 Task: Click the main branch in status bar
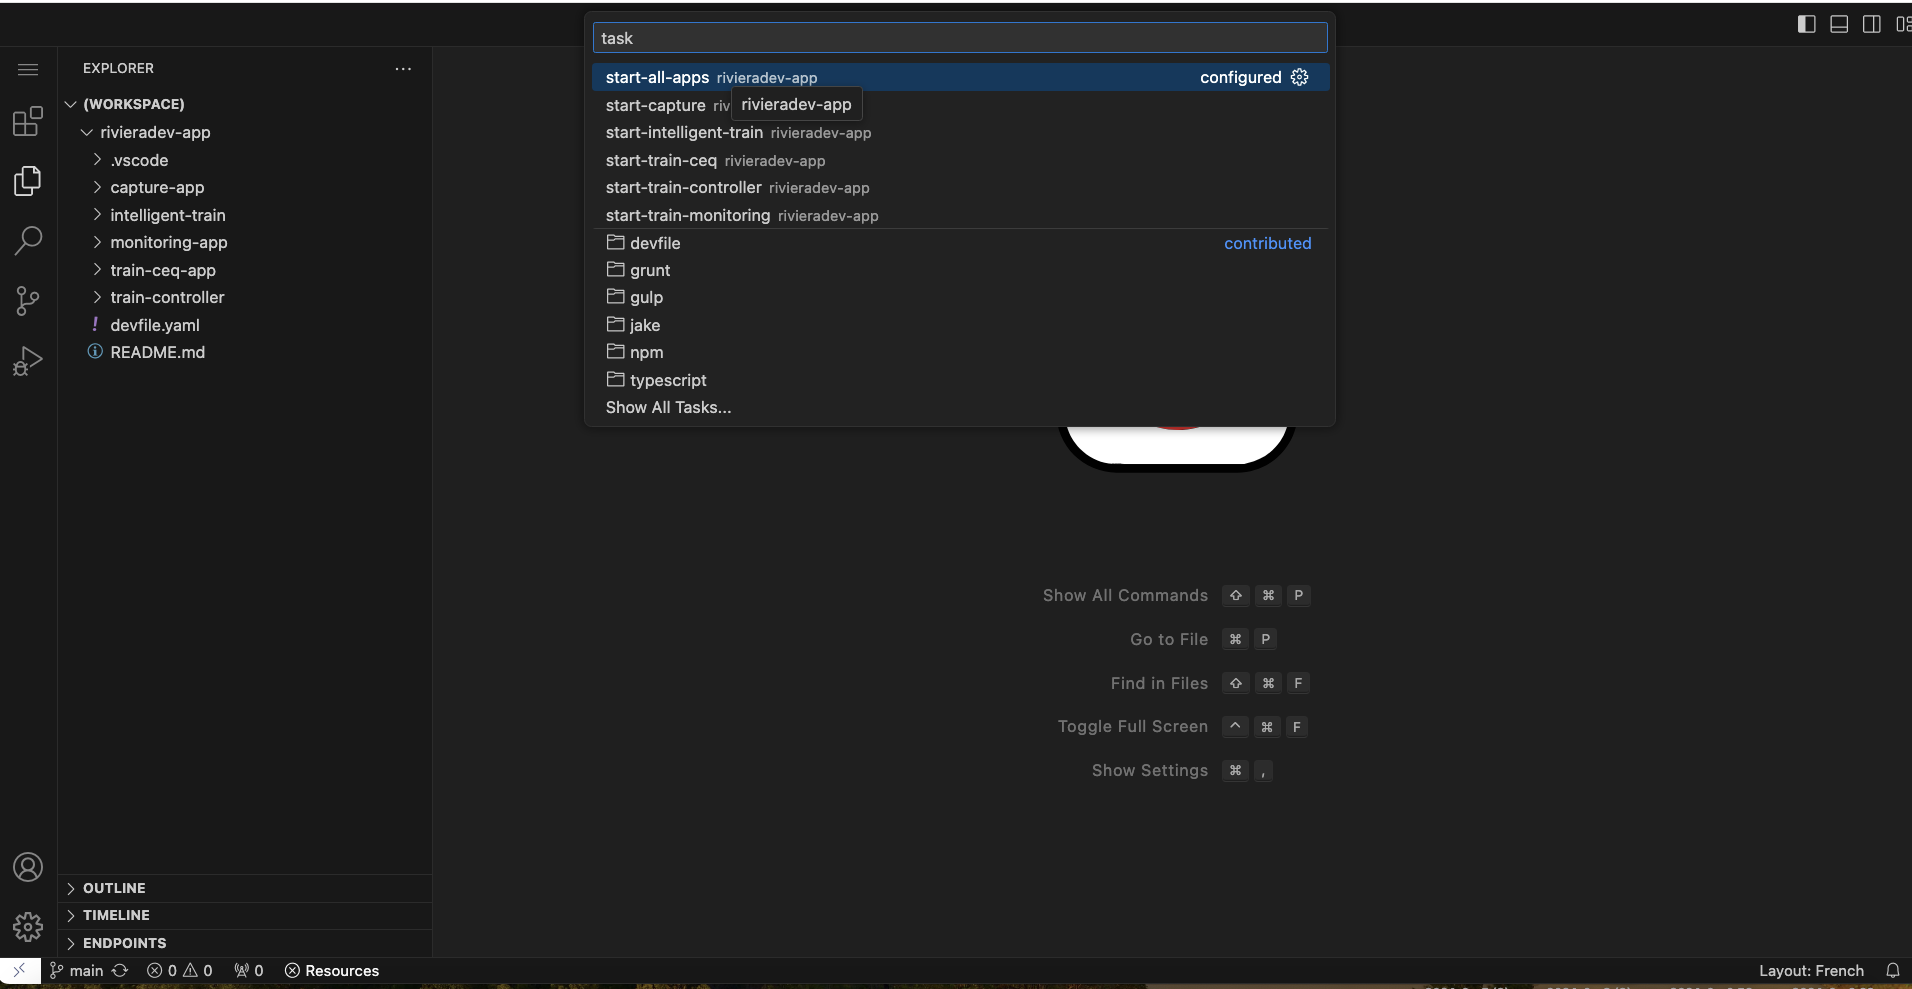tap(78, 971)
